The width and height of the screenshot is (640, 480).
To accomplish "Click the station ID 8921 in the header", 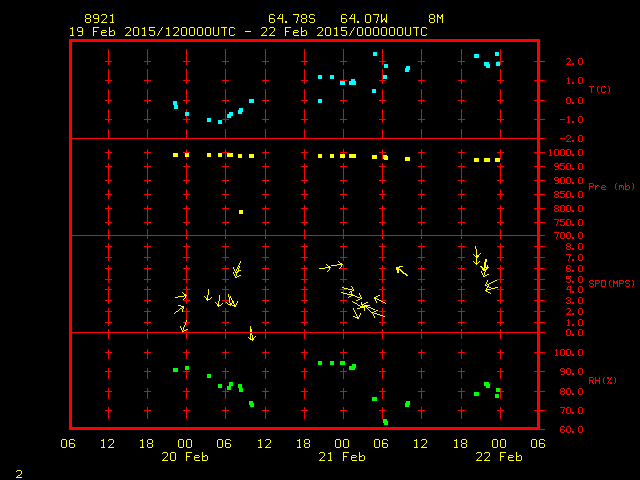I will tap(100, 19).
